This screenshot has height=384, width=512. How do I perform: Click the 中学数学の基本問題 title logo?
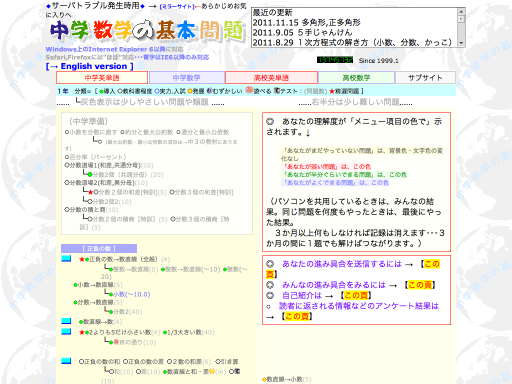point(147,31)
